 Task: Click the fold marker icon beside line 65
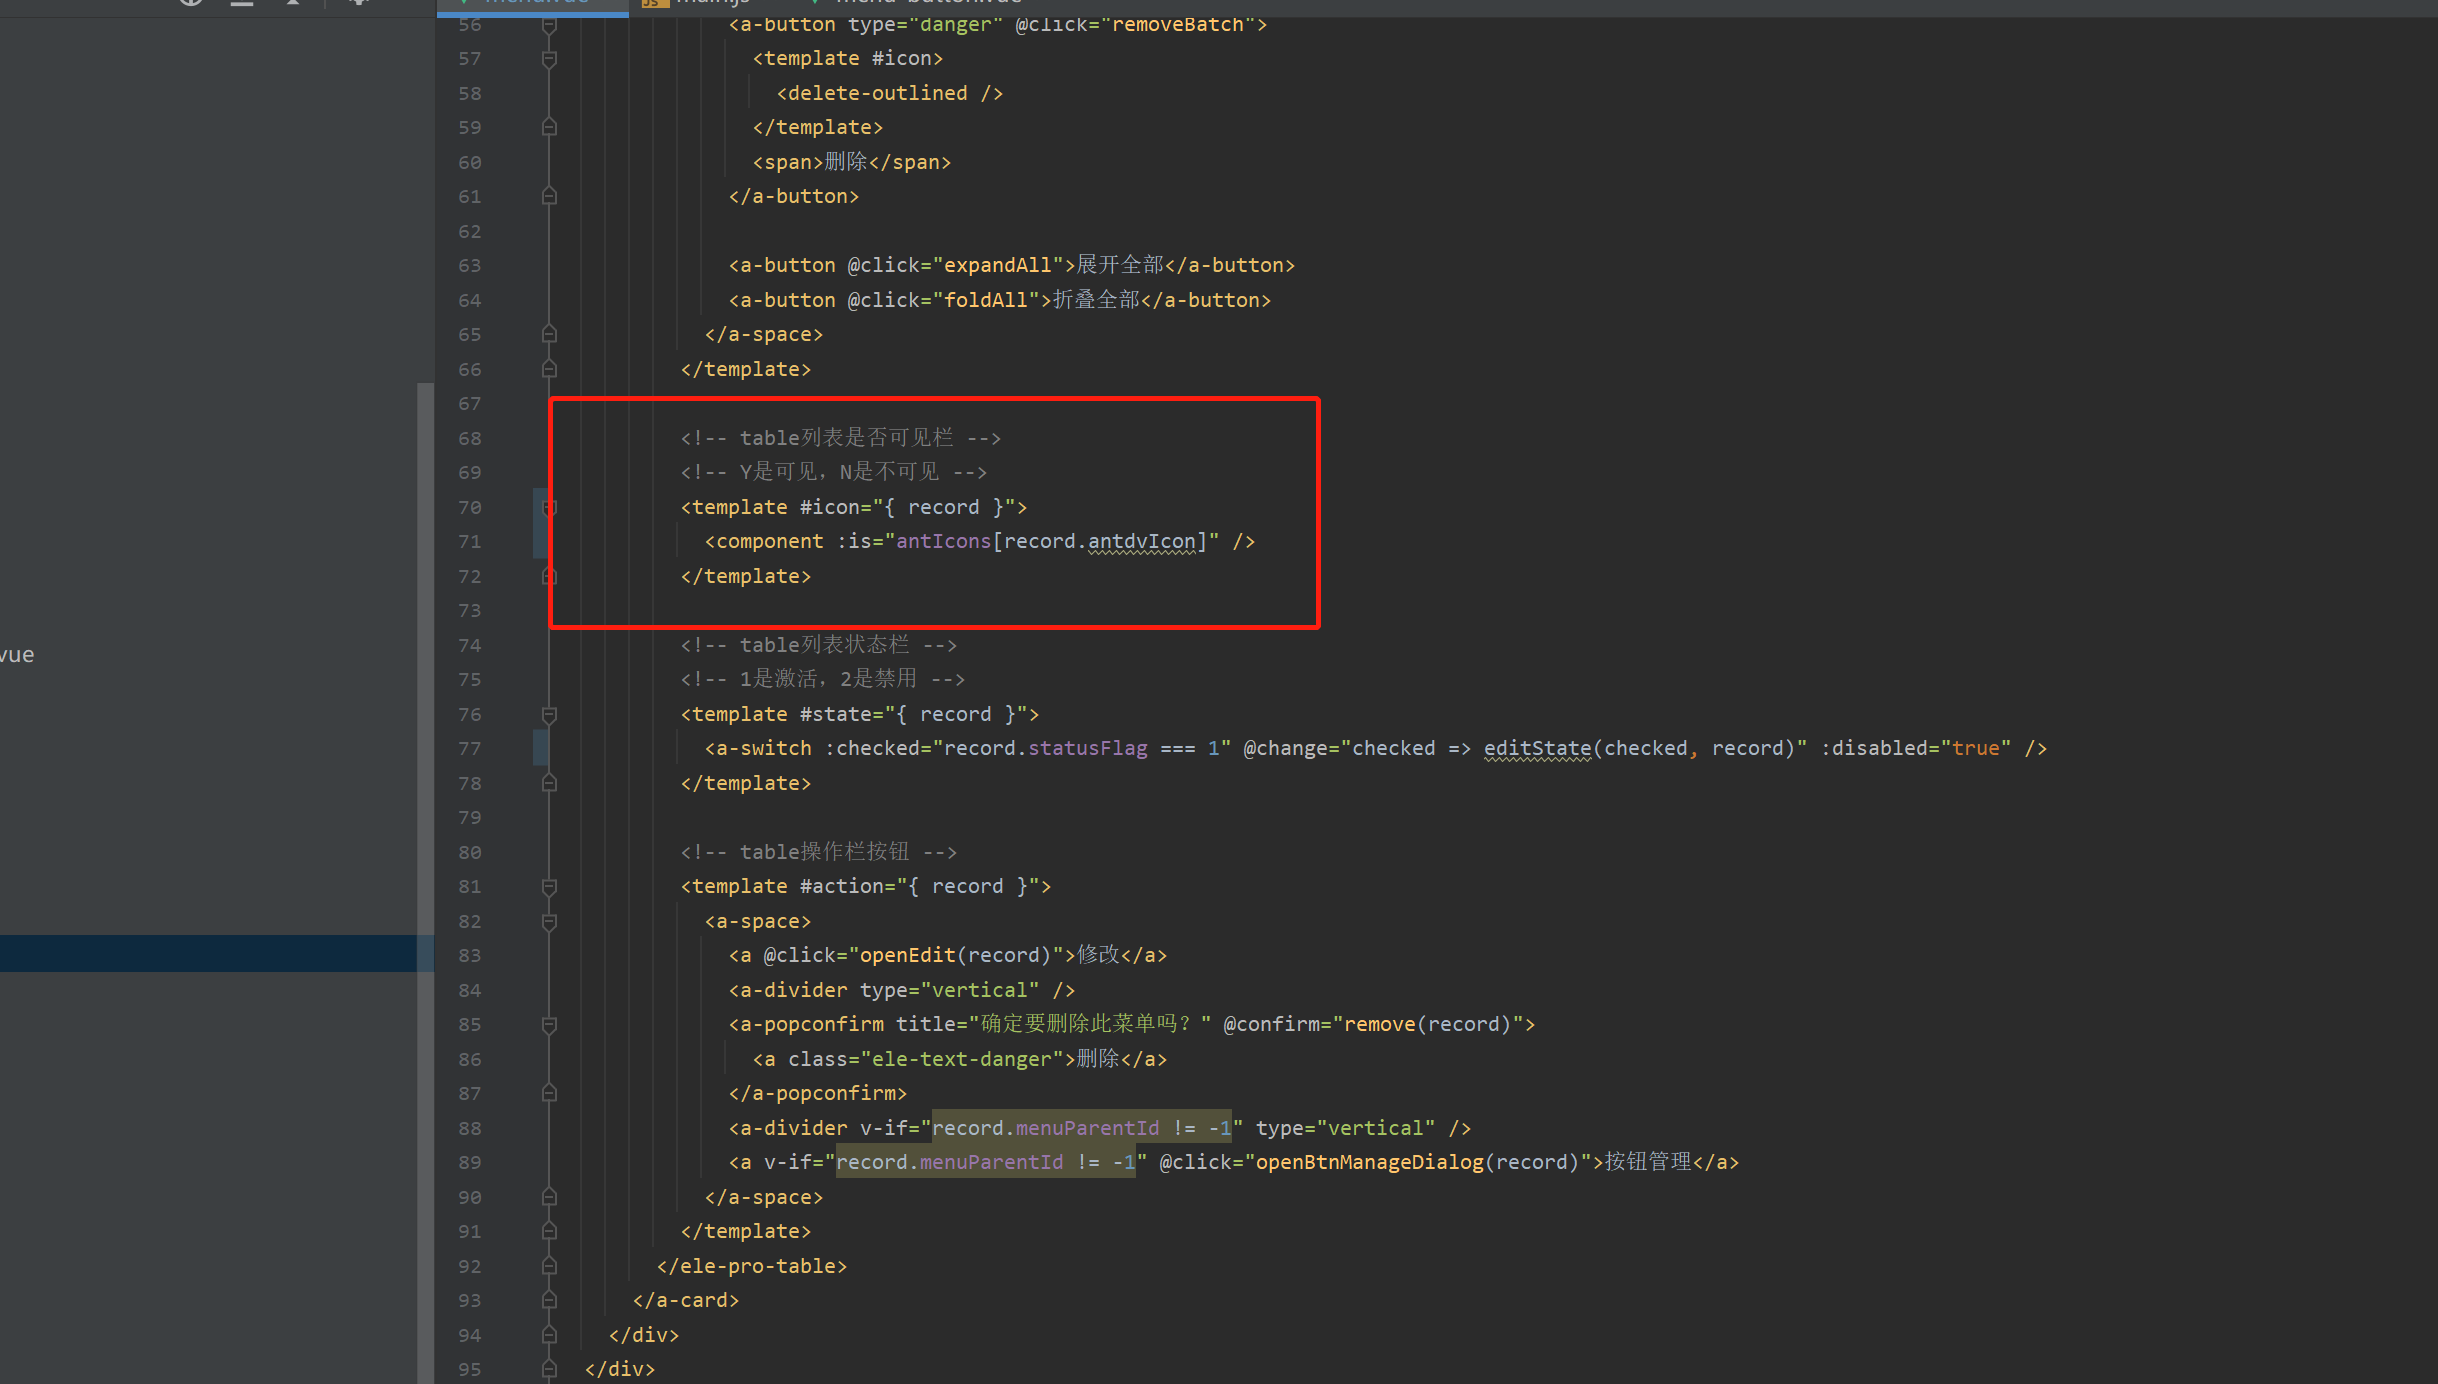pyautogui.click(x=549, y=334)
